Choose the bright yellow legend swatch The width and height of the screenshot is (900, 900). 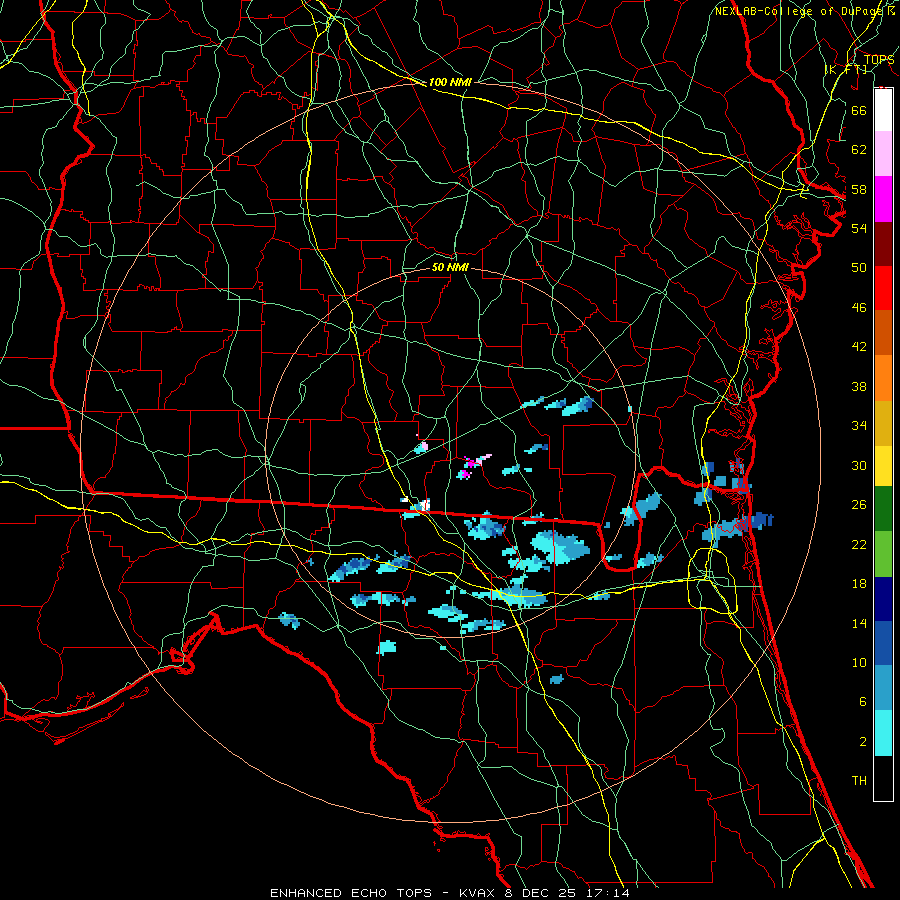(883, 466)
